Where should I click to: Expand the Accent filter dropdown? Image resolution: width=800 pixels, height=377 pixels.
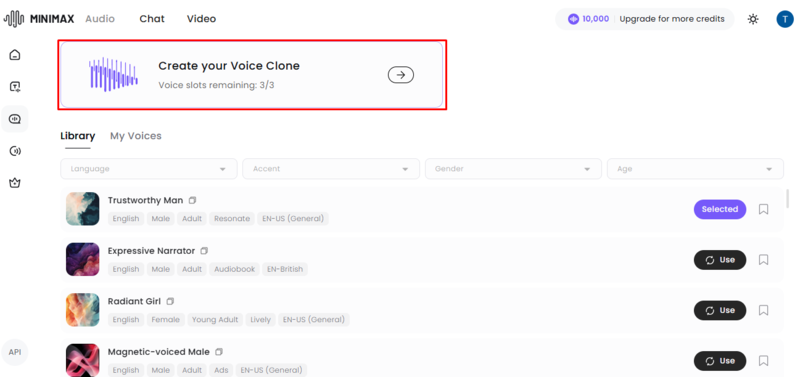pos(331,169)
